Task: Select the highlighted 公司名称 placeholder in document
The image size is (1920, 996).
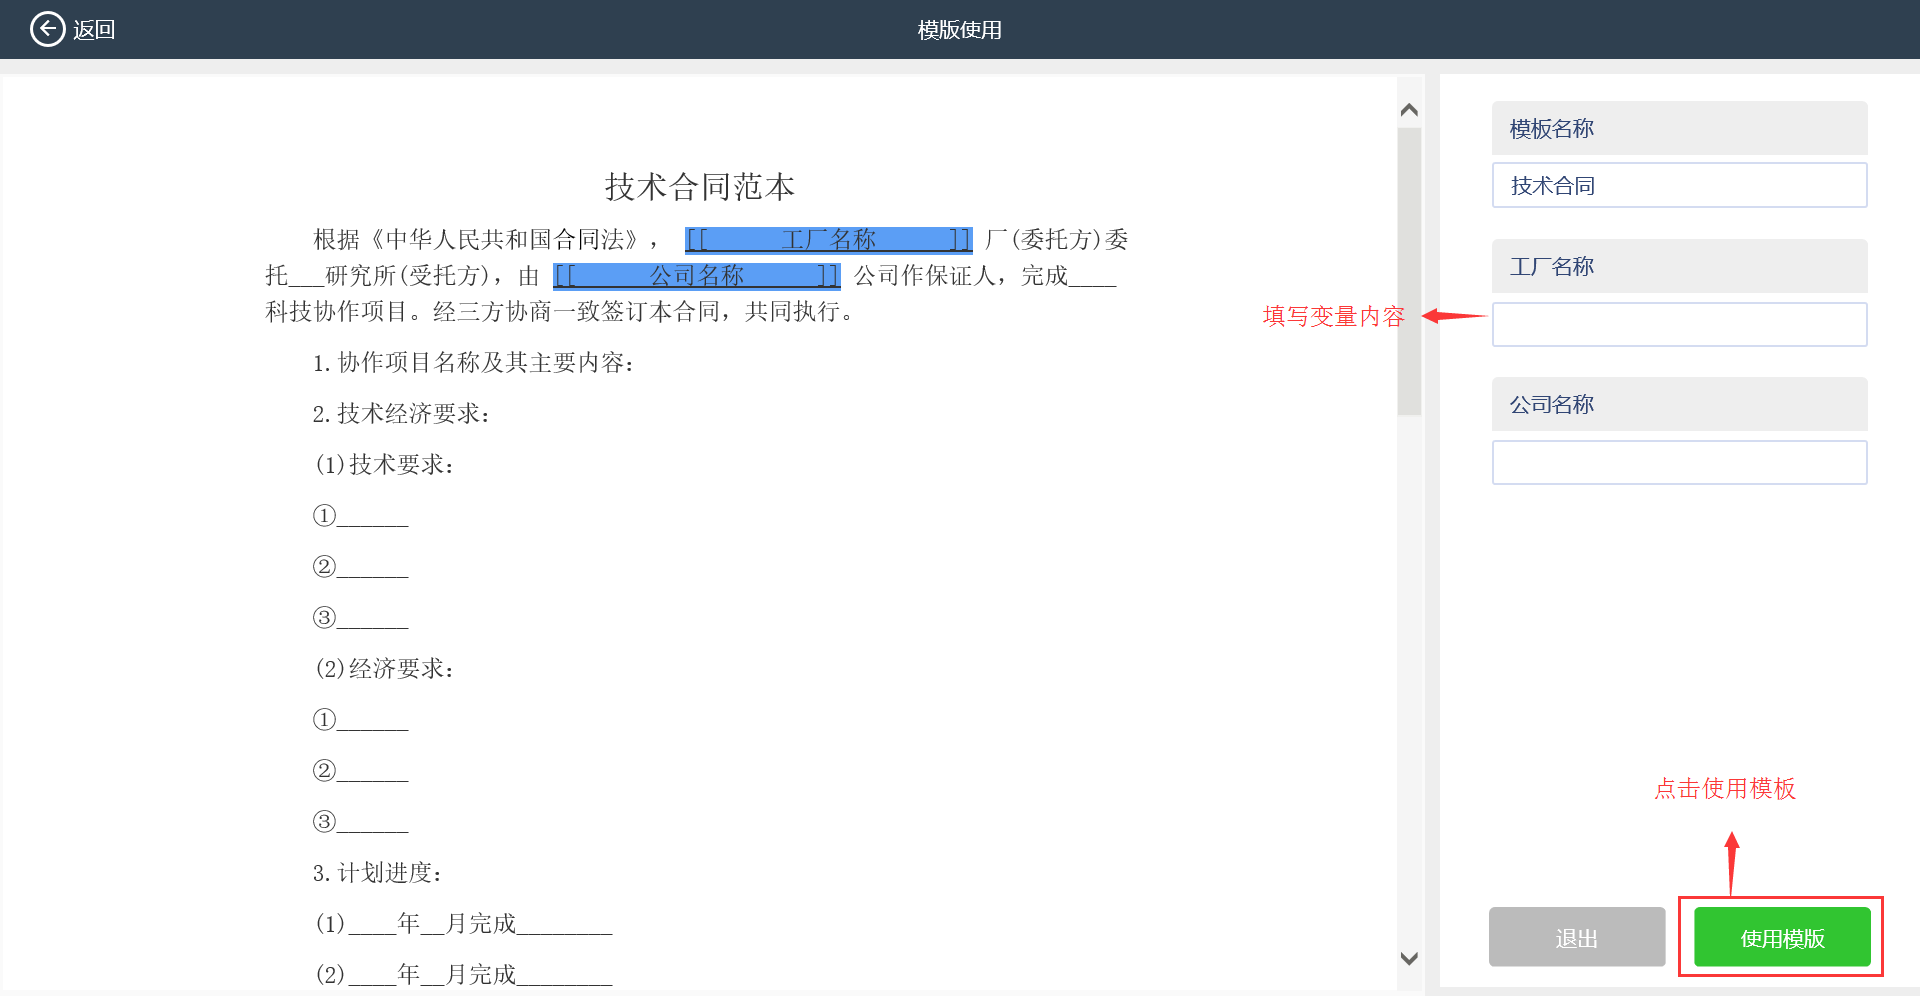Action: 696,276
